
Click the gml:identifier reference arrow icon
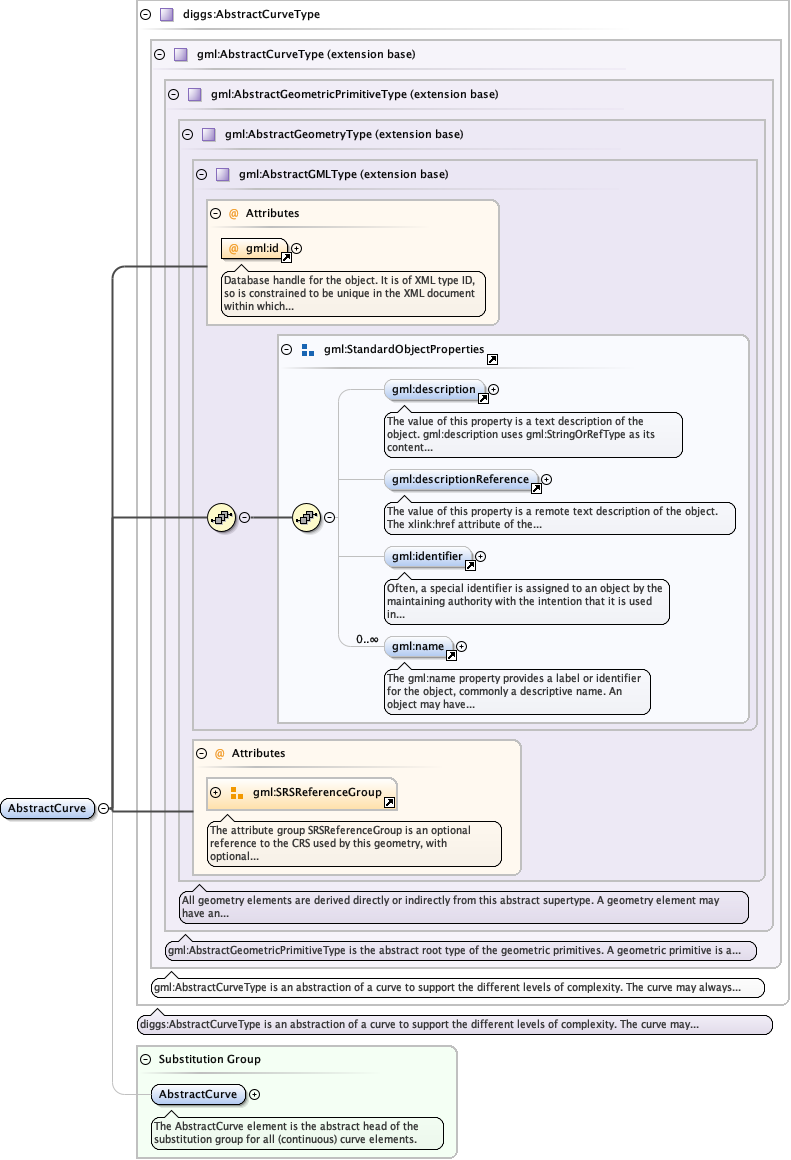click(x=470, y=565)
